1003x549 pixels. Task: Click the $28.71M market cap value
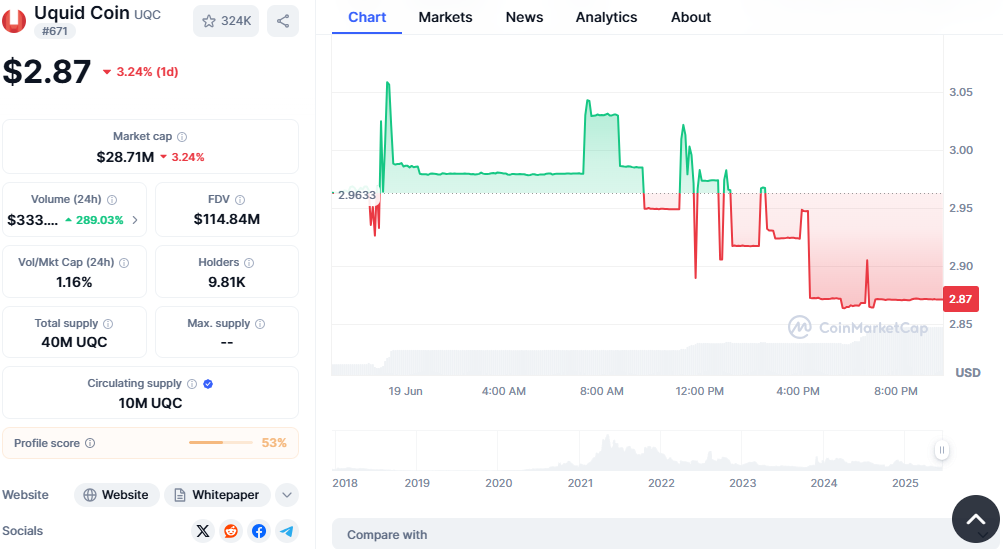[125, 157]
